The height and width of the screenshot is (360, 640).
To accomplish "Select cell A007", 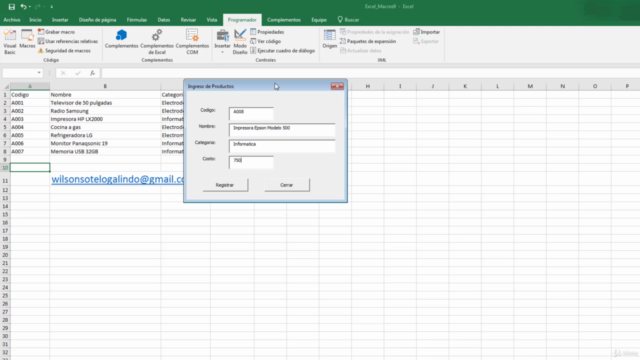I will point(30,151).
